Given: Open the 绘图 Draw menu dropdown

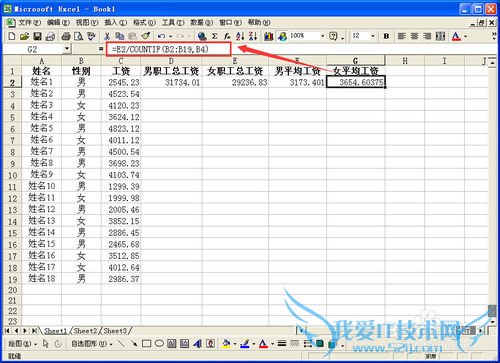Looking at the screenshot, I should click(x=22, y=343).
